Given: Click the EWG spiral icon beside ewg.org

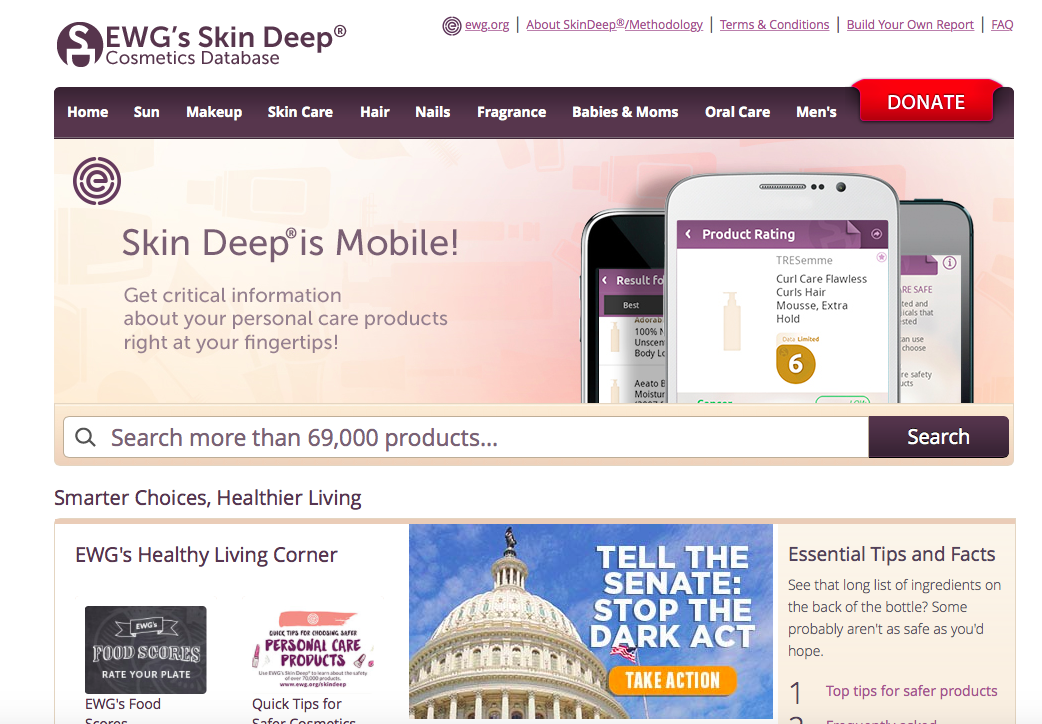Looking at the screenshot, I should click(x=452, y=26).
